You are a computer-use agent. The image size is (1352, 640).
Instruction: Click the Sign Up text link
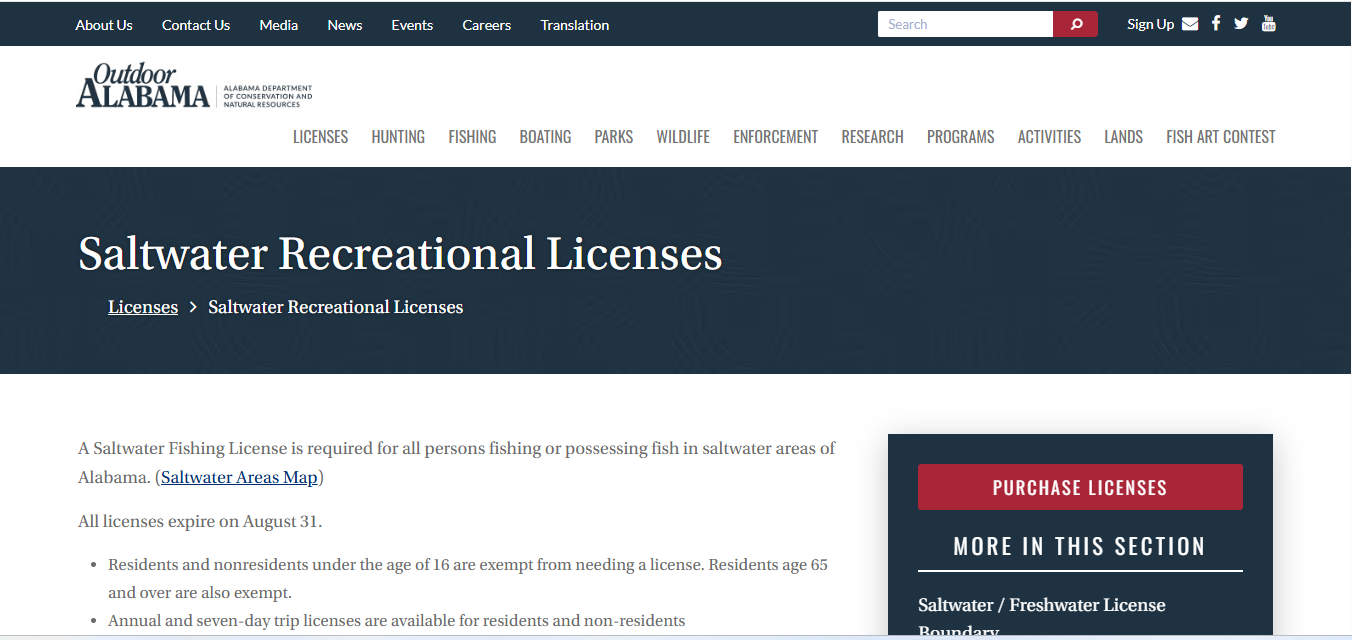coord(1150,24)
